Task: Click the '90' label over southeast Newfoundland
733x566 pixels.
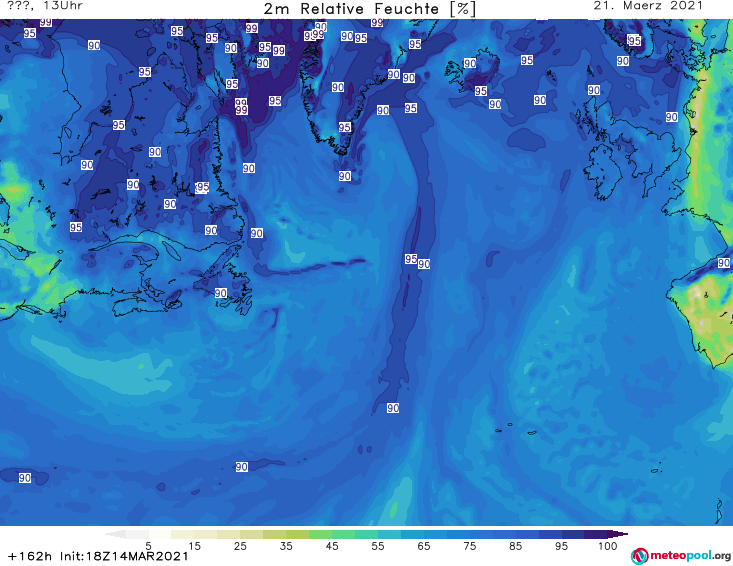Action: [221, 293]
